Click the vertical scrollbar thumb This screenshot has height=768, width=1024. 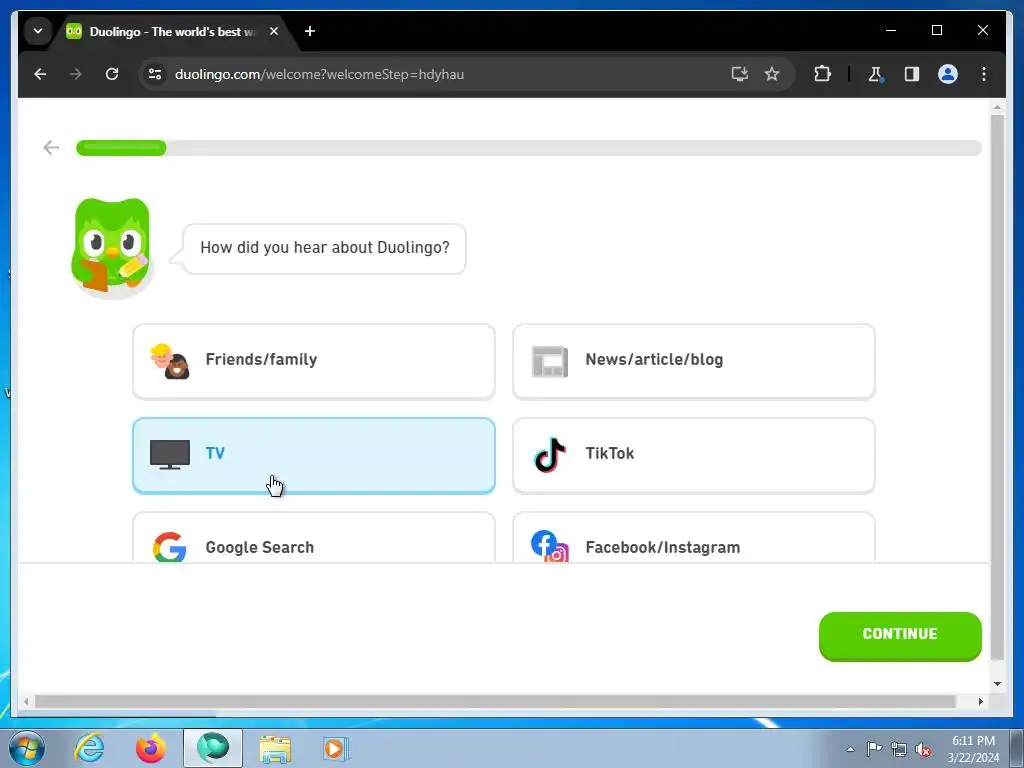[997, 387]
